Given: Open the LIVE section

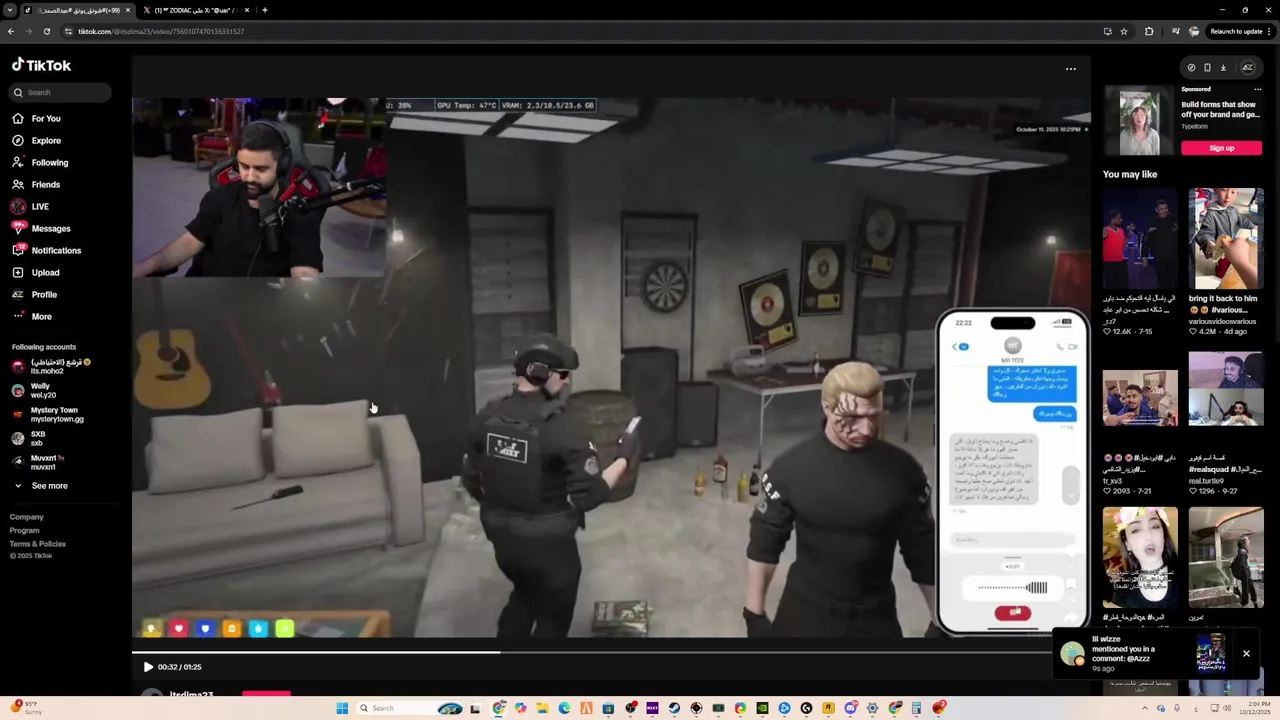Looking at the screenshot, I should pos(30,207).
